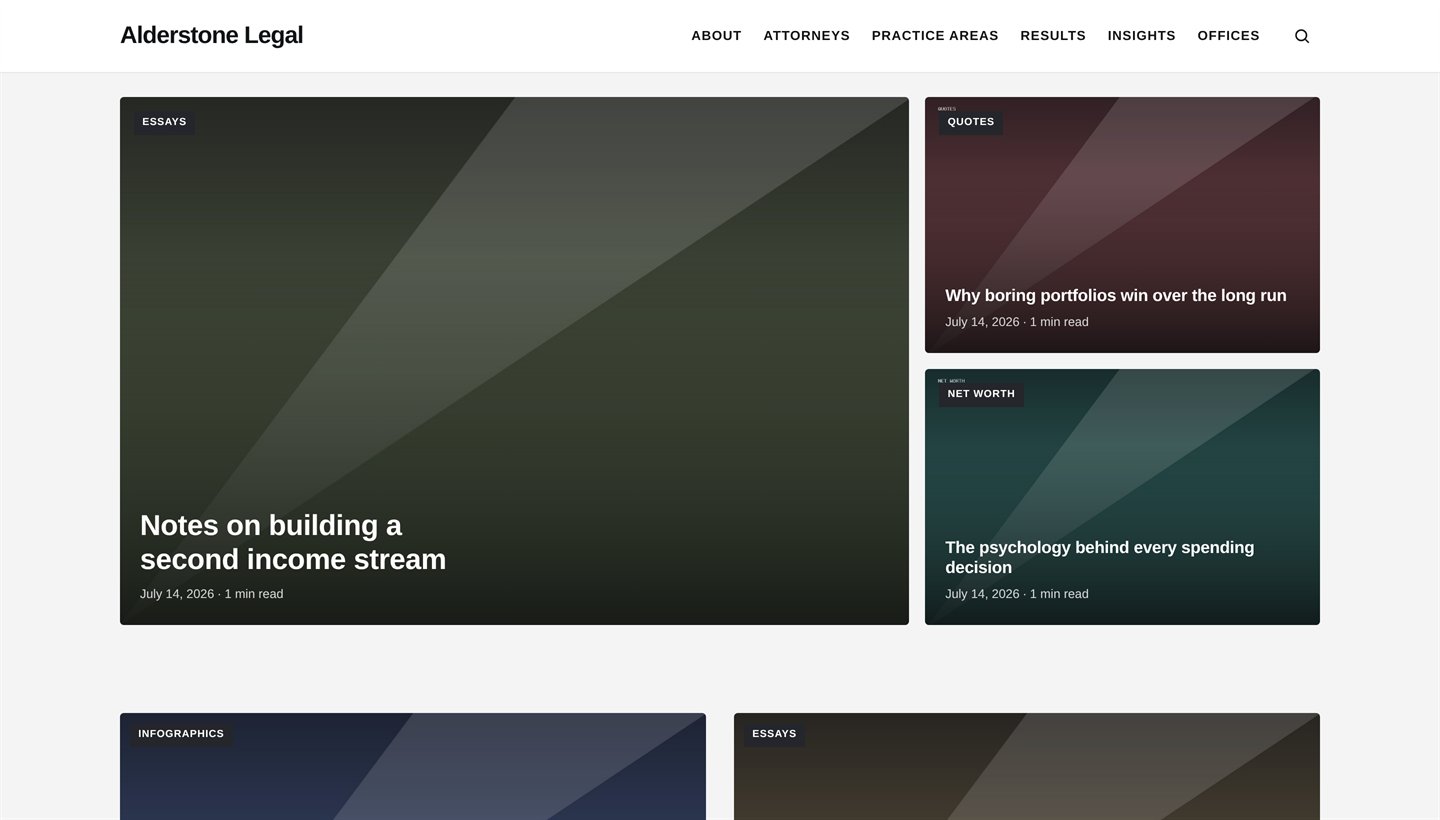Select the Net Worth category tag

(981, 394)
